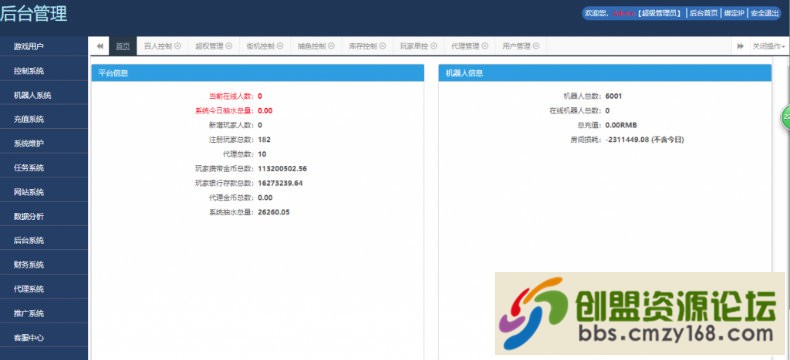Click the tab bar right double-arrow icon
Screen dimensions: 790x360
(740, 46)
